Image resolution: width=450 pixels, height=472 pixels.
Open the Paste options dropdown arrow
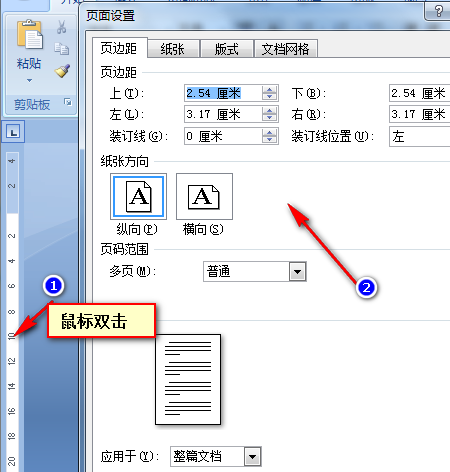tap(29, 80)
